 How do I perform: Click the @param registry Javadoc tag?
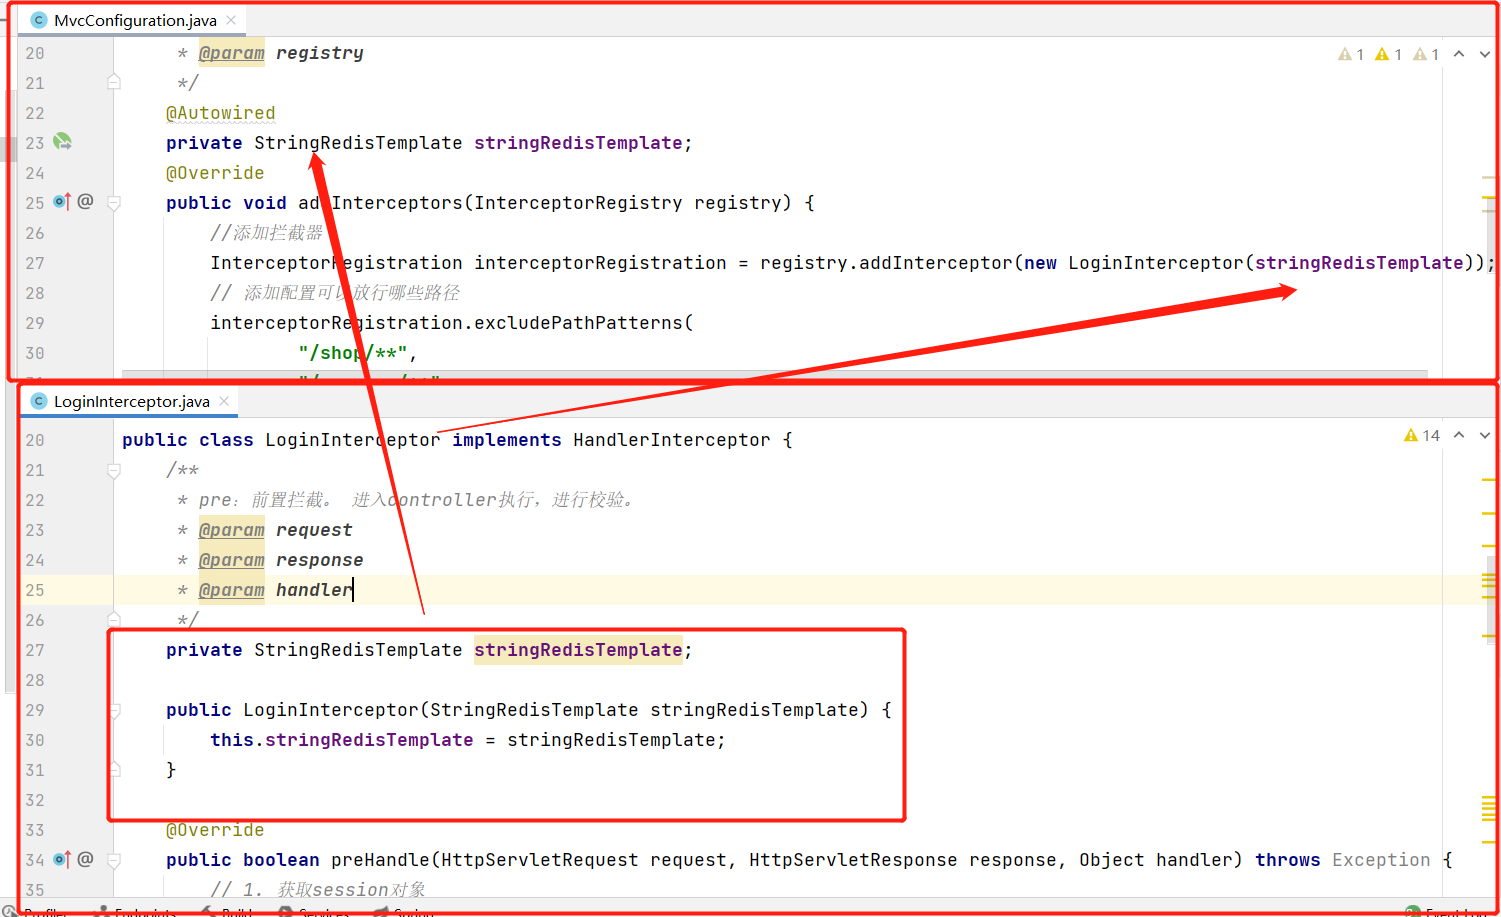281,53
